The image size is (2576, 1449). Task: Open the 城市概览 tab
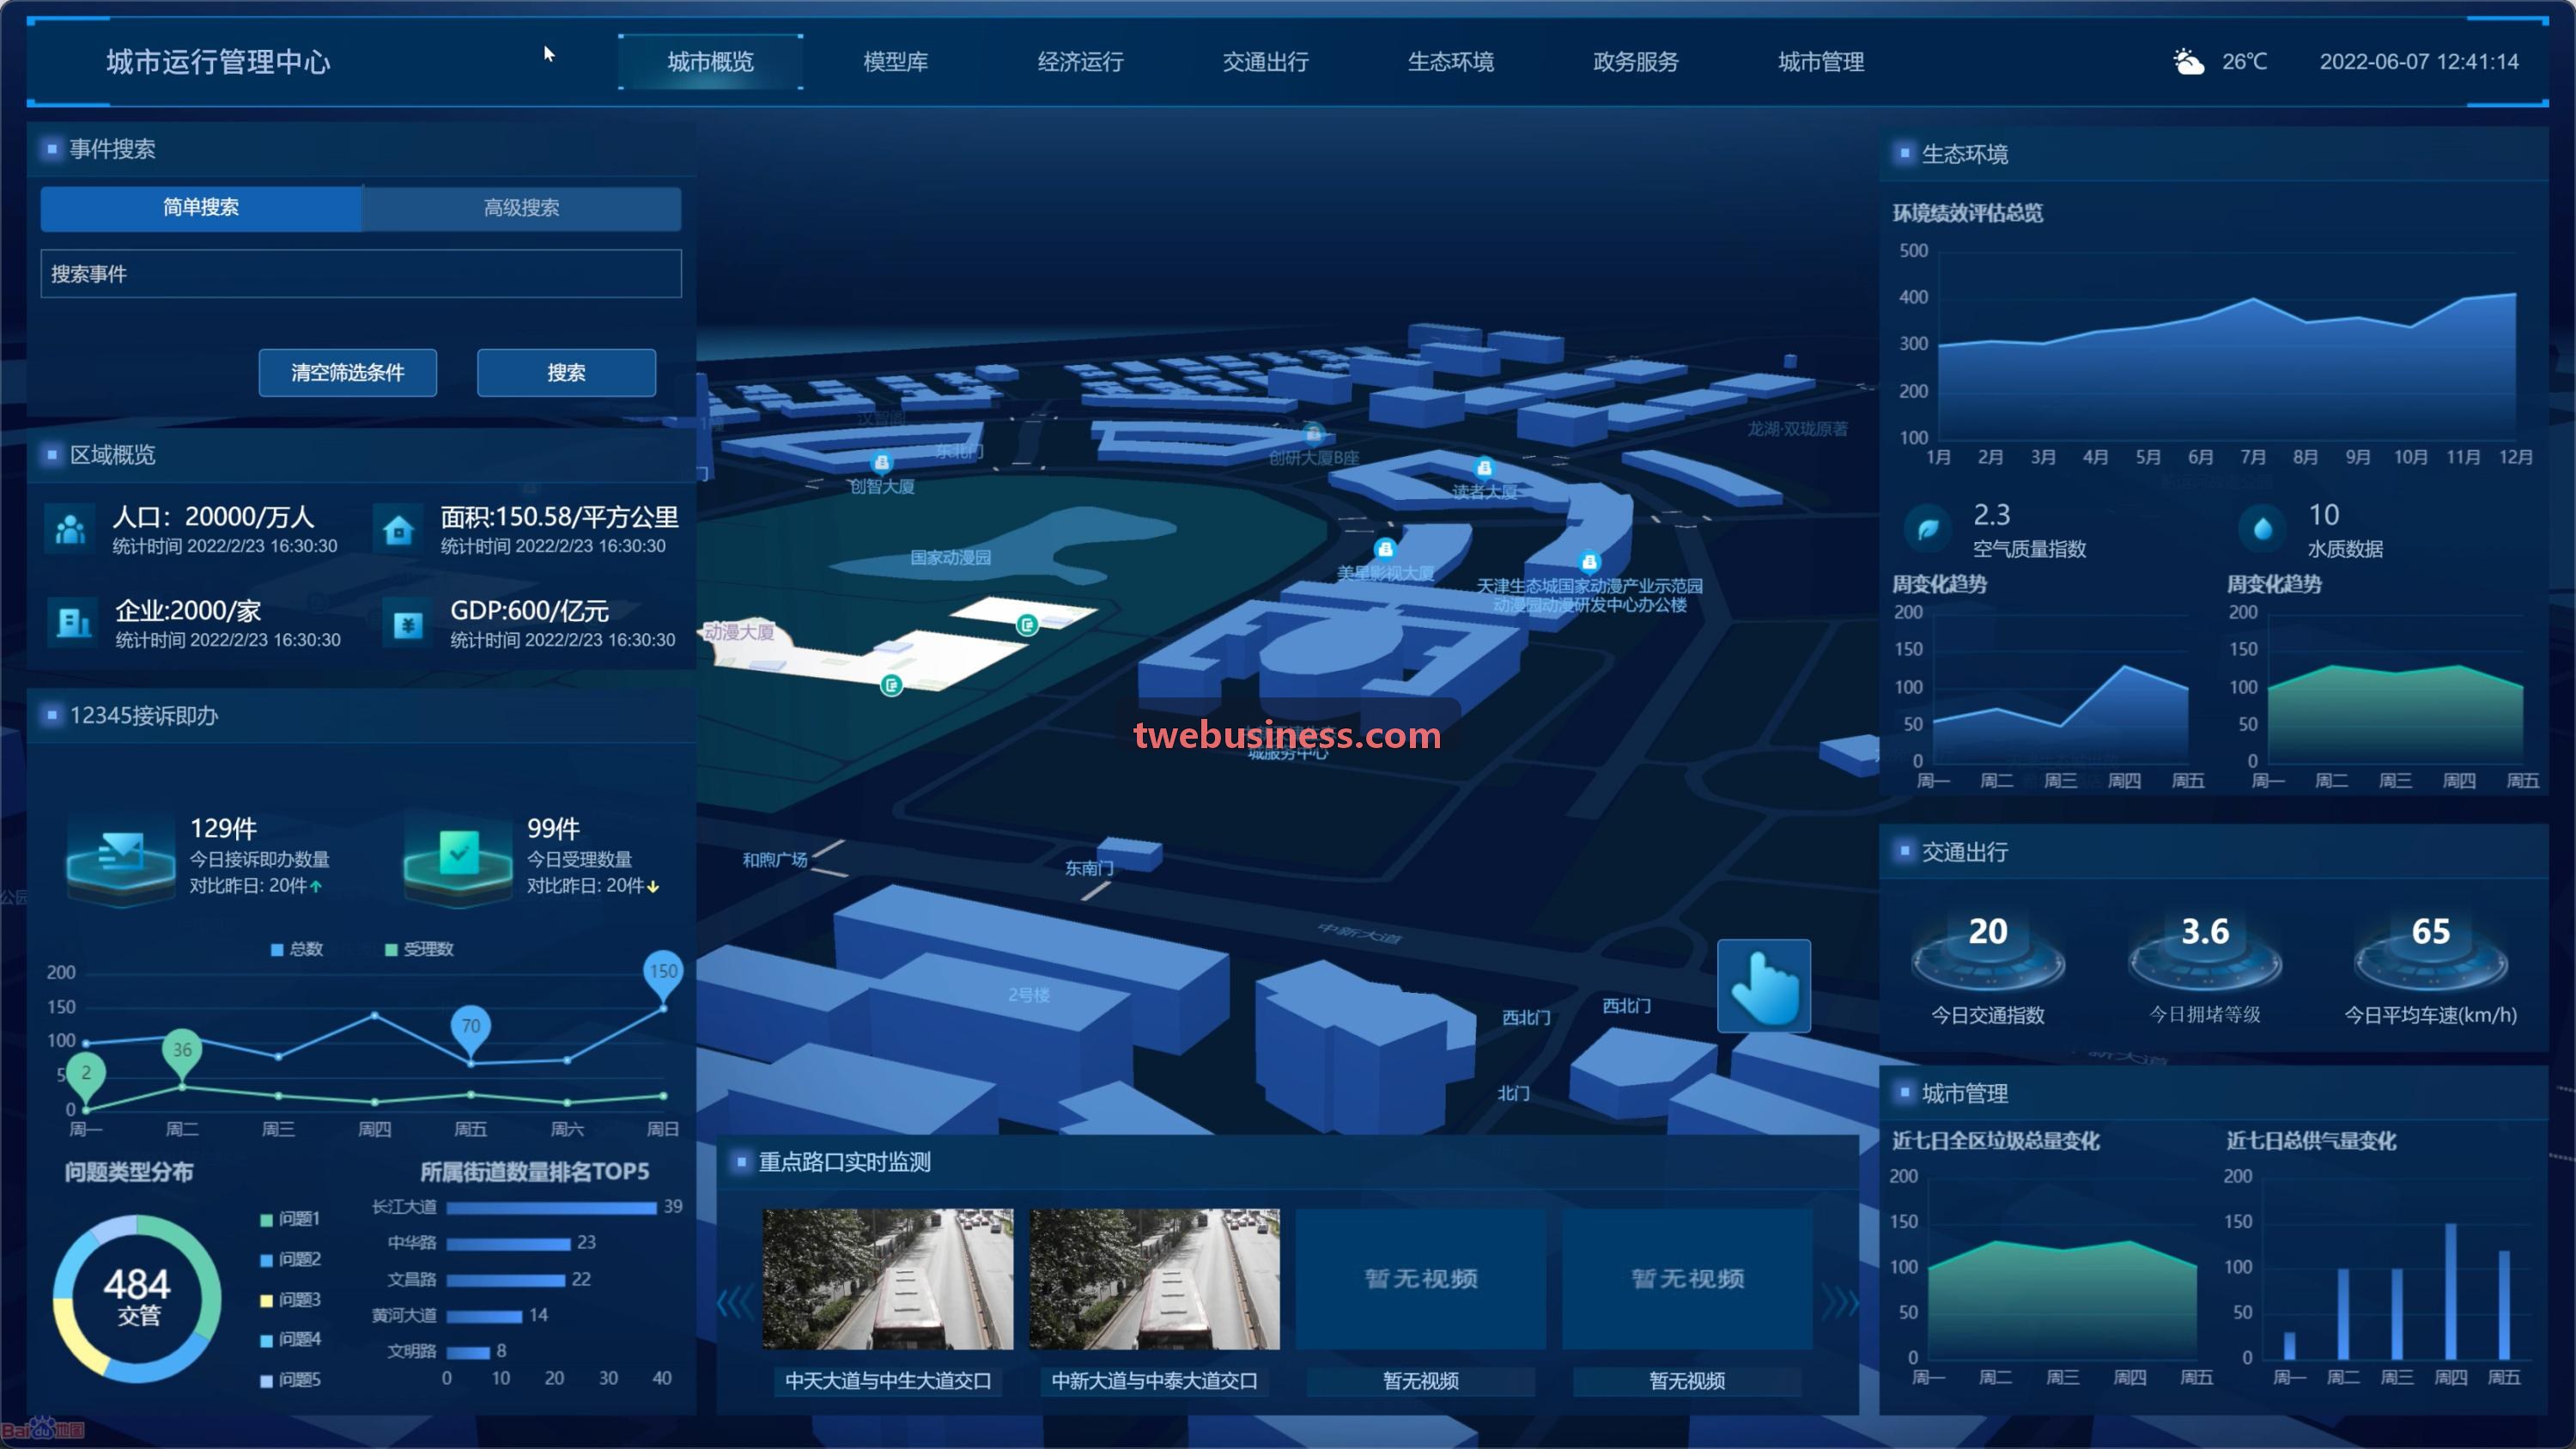click(711, 62)
